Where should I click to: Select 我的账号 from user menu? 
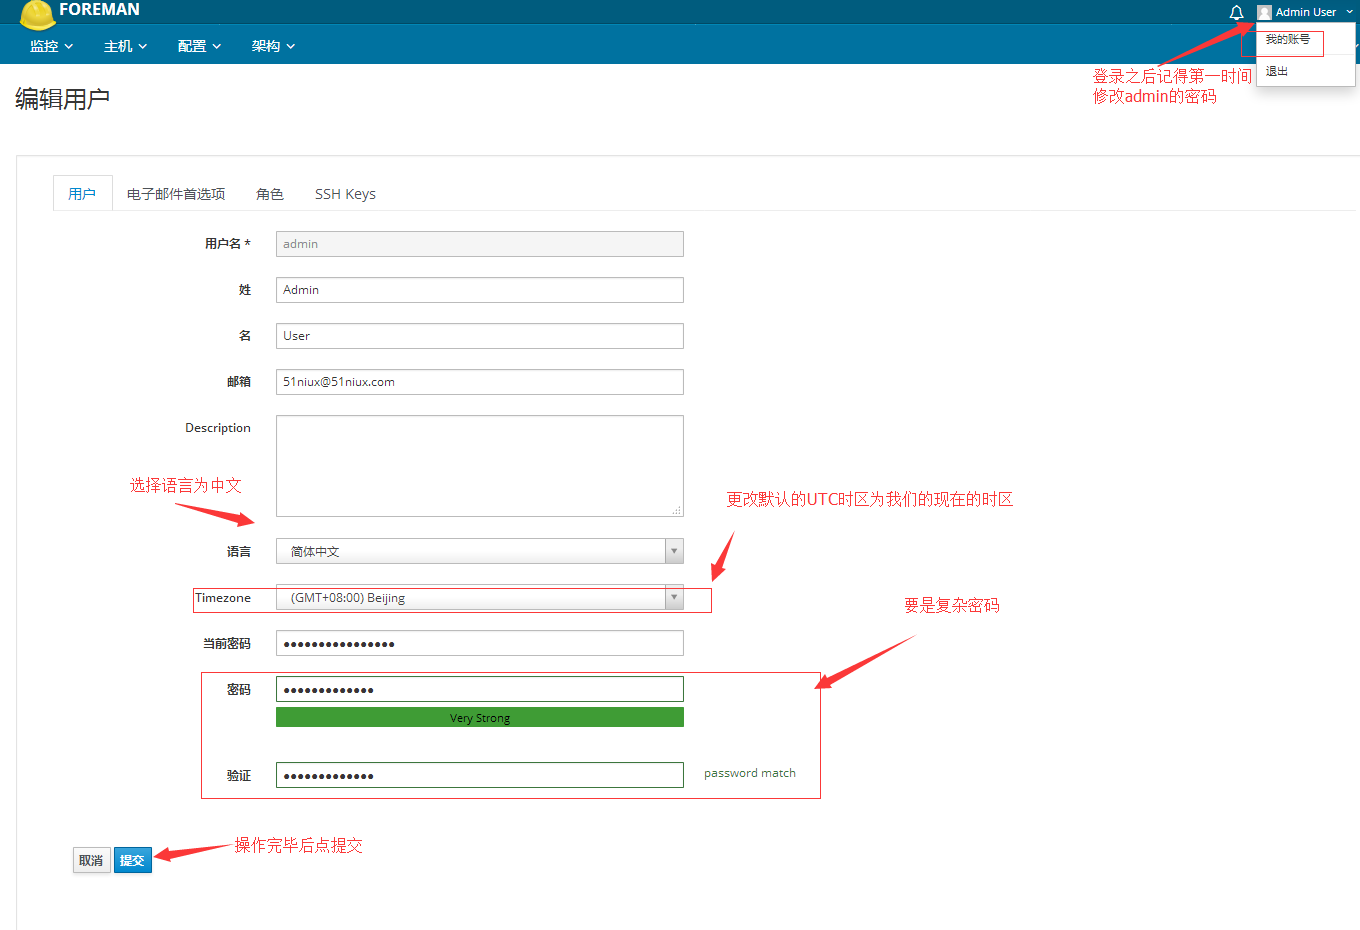coord(1287,40)
